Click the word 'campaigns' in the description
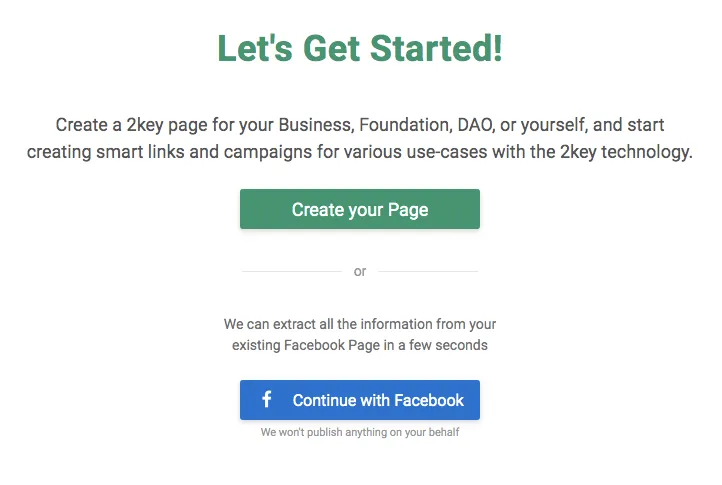 tap(268, 152)
